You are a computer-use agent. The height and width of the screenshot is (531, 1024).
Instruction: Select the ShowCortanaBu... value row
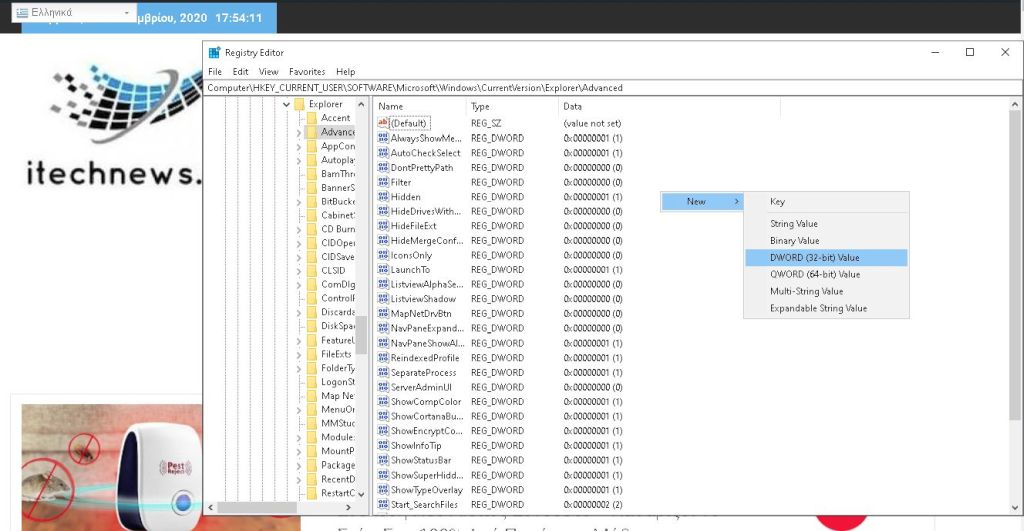coord(500,416)
